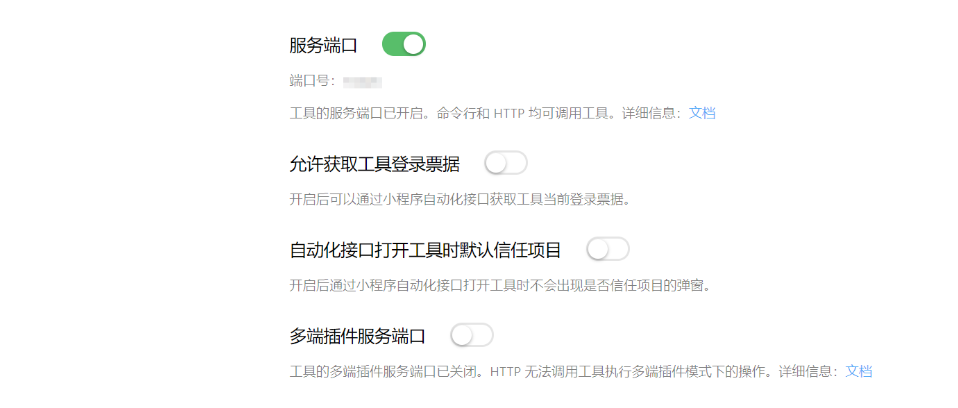Click the 允许获取工具登录票据 heading
The height and width of the screenshot is (408, 958).
click(374, 164)
